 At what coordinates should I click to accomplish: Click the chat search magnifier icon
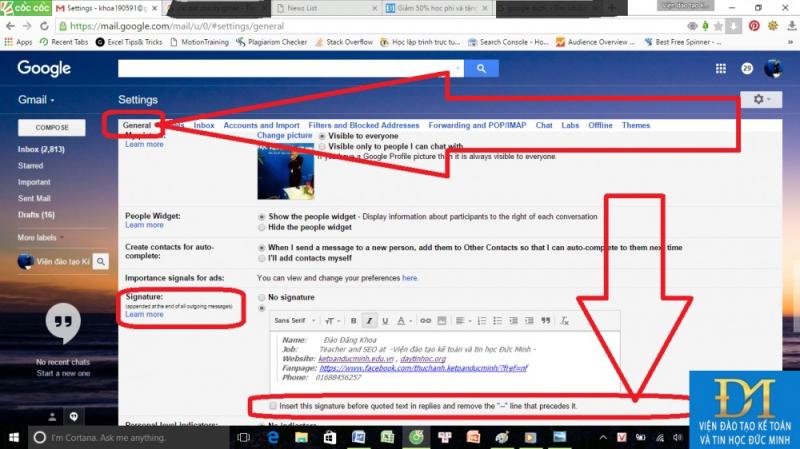(x=101, y=261)
